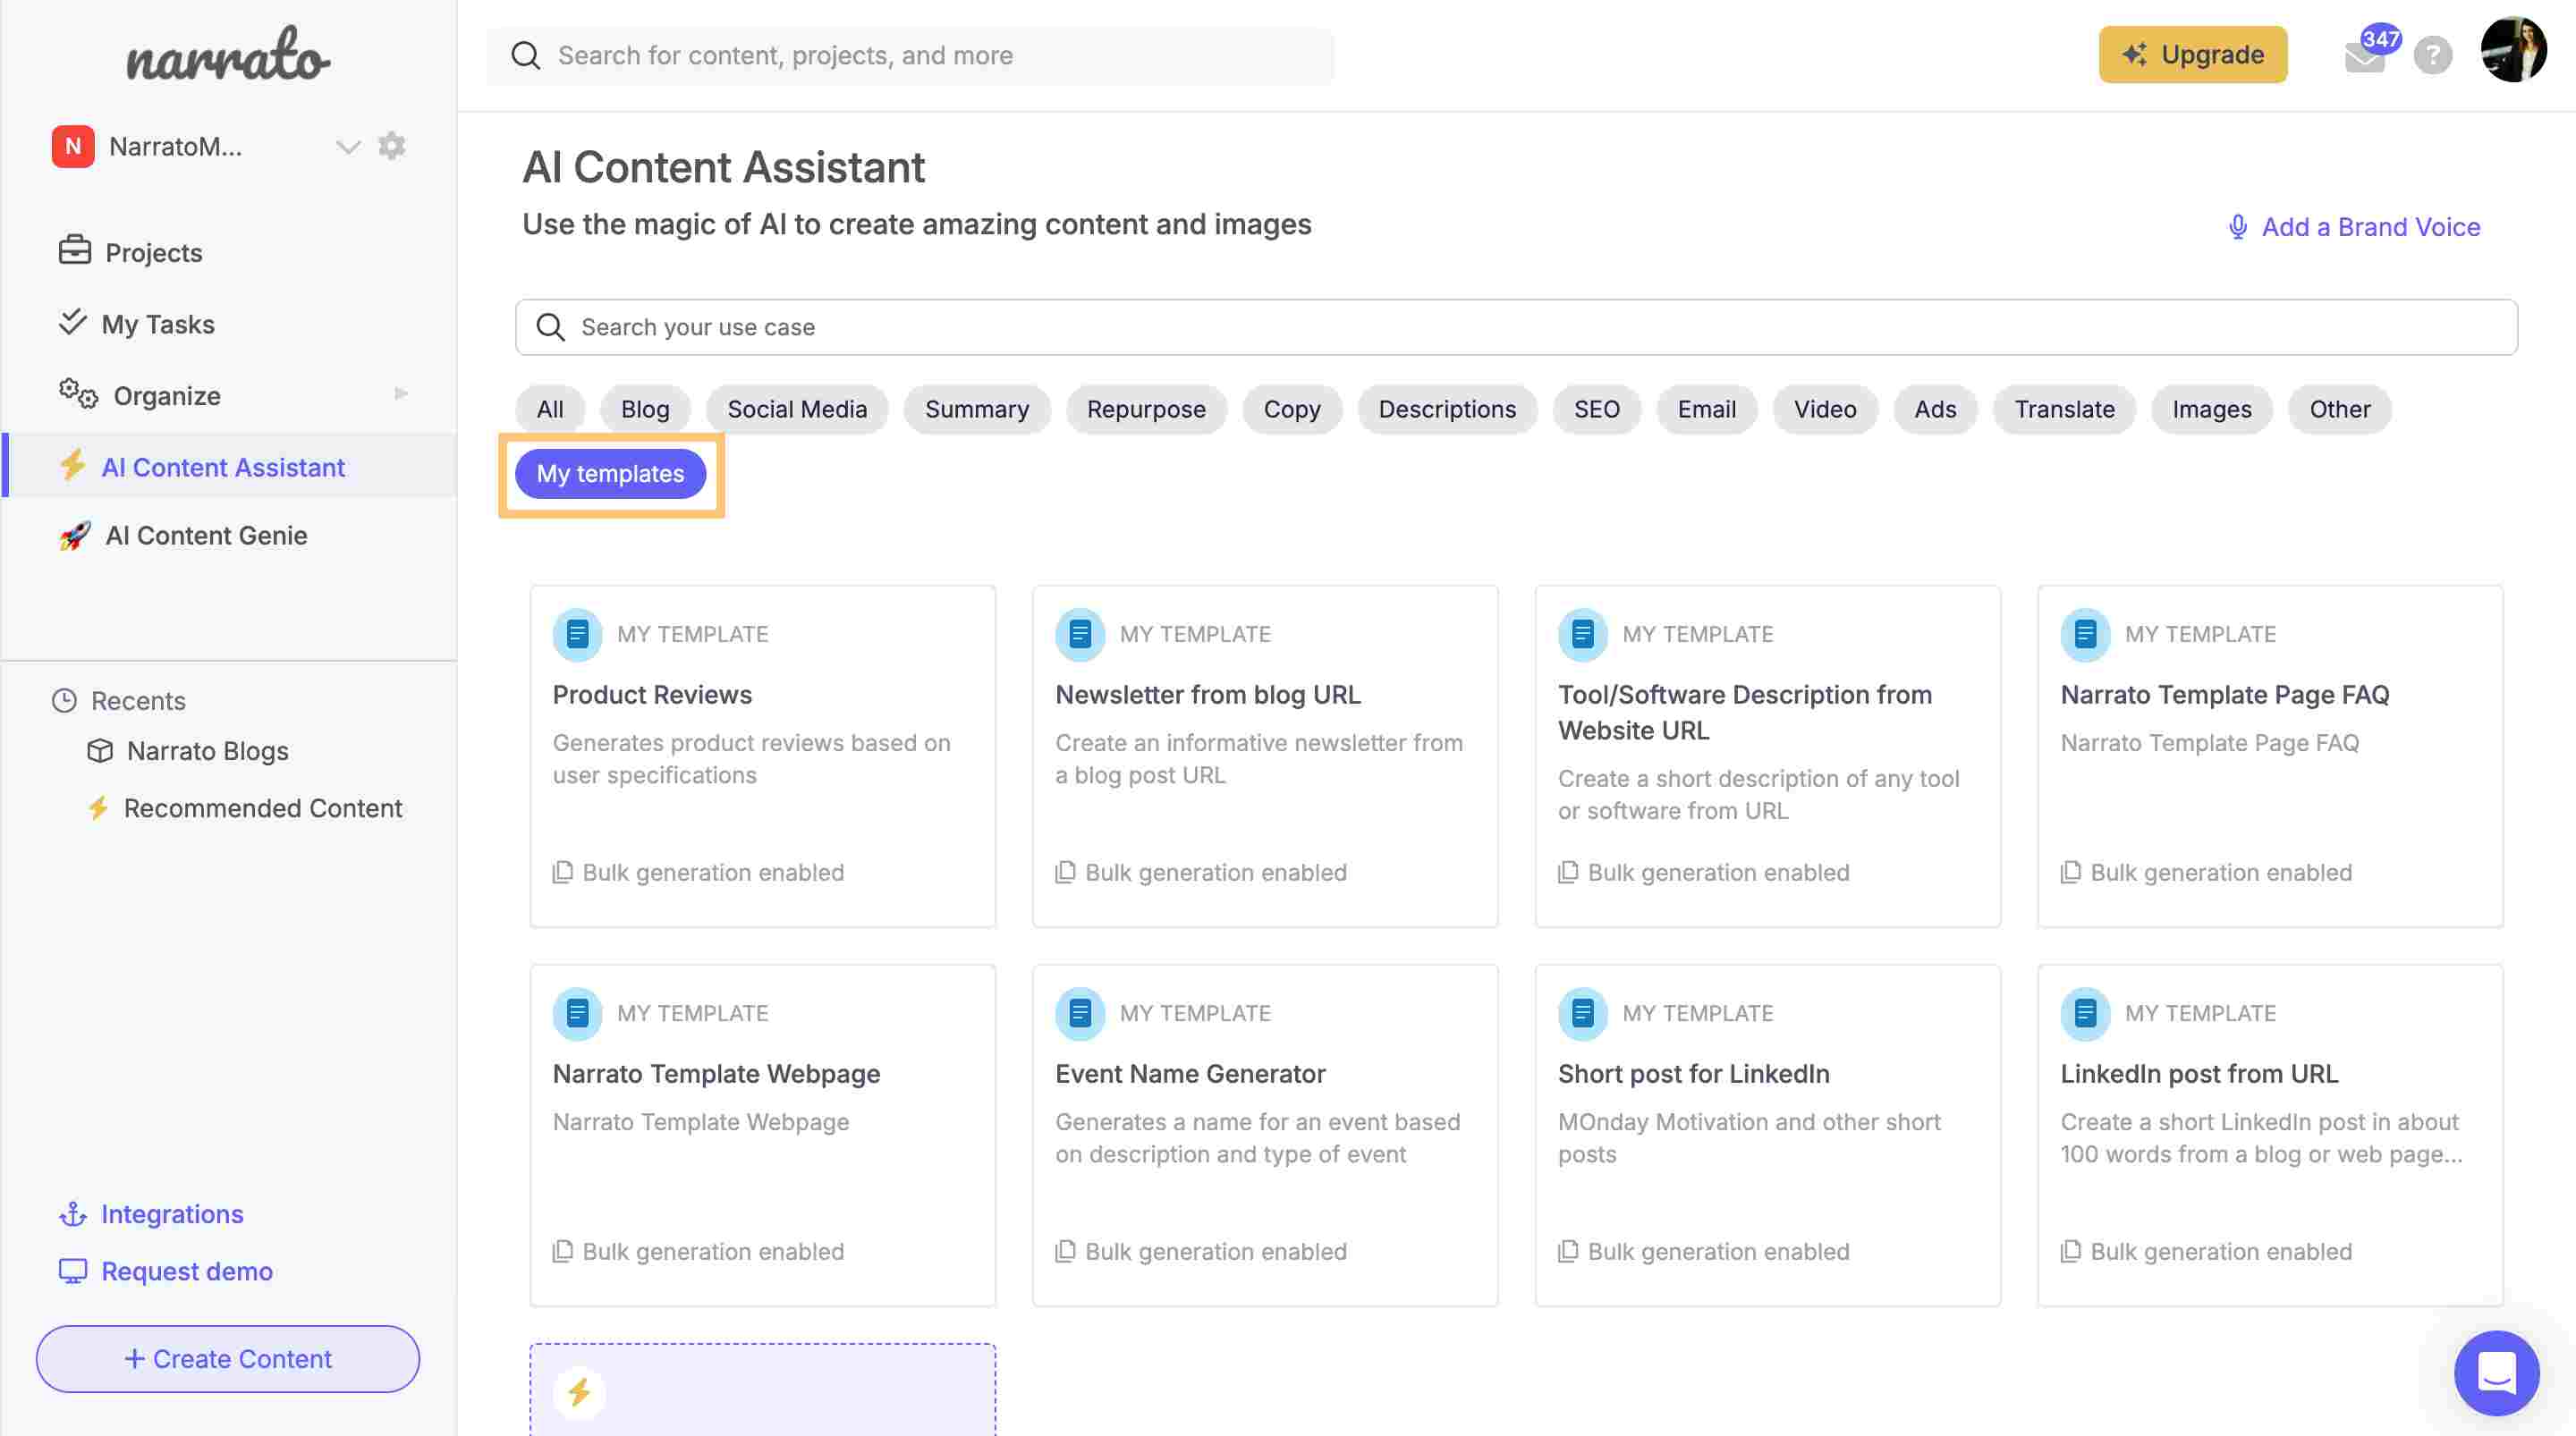Click the Create Content button
Viewport: 2576px width, 1436px height.
pyautogui.click(x=228, y=1359)
